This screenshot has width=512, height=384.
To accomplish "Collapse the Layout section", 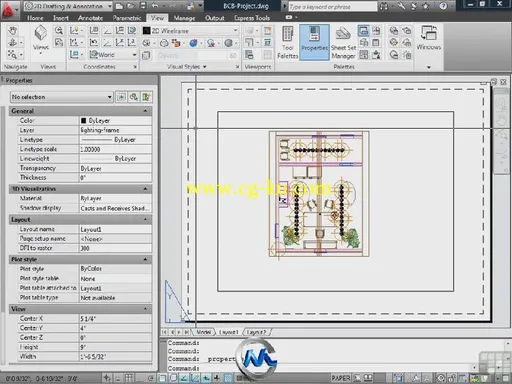I will pos(145,219).
